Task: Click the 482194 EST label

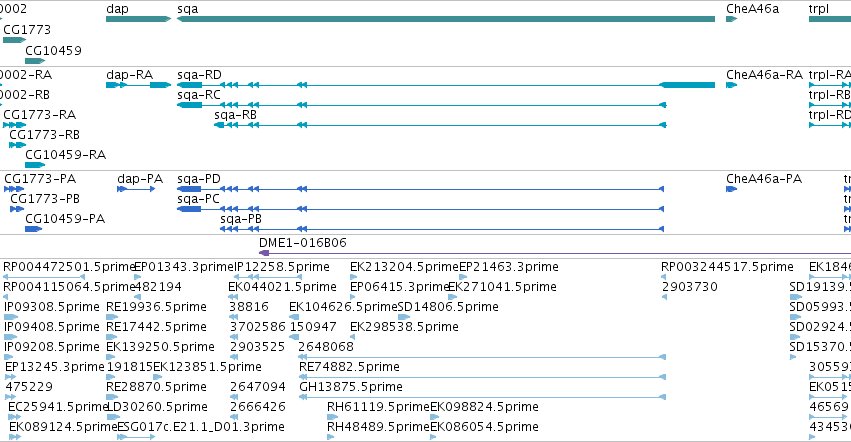Action: 158,287
